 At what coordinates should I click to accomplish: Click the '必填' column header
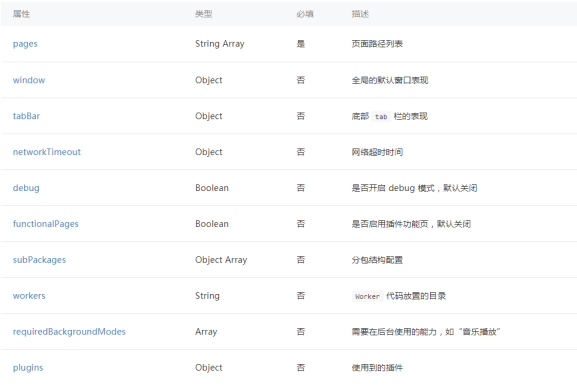[x=305, y=14]
